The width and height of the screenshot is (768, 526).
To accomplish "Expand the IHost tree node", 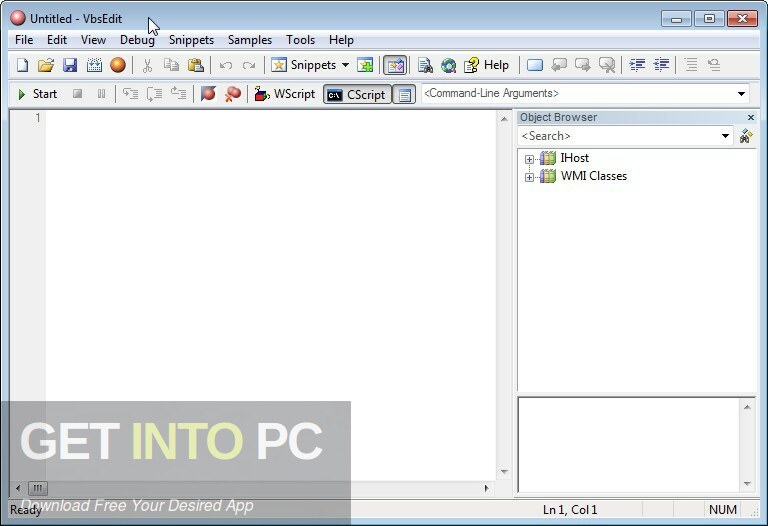I will click(529, 159).
